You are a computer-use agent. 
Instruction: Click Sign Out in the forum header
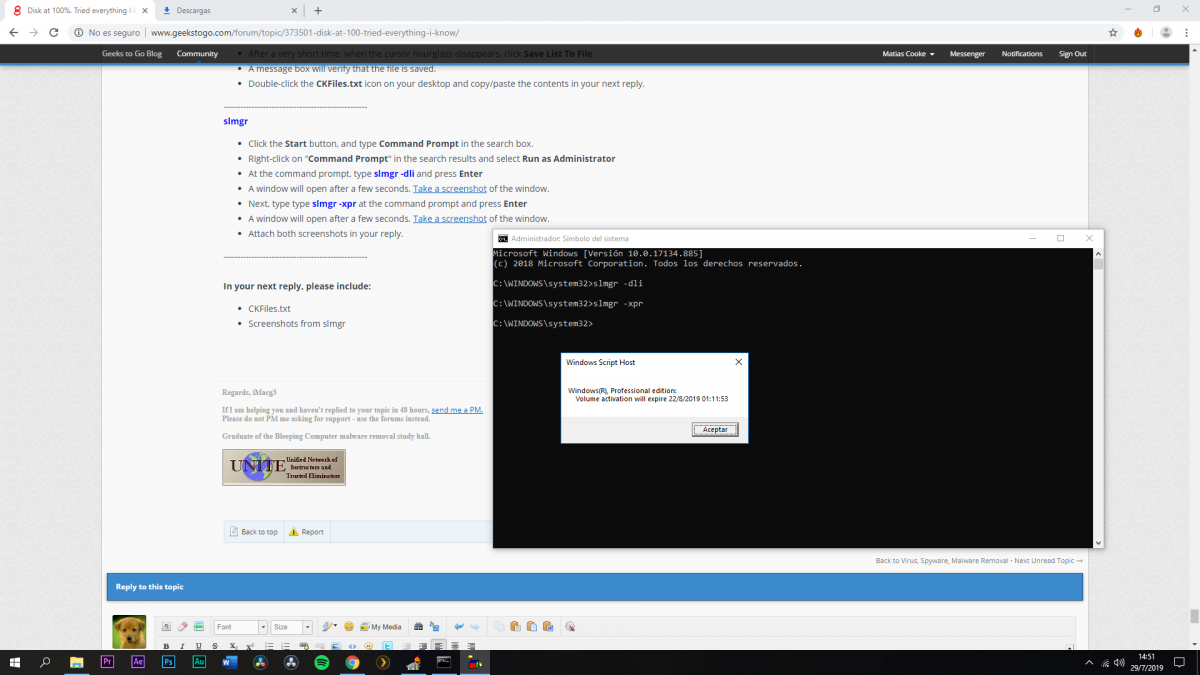point(1073,54)
